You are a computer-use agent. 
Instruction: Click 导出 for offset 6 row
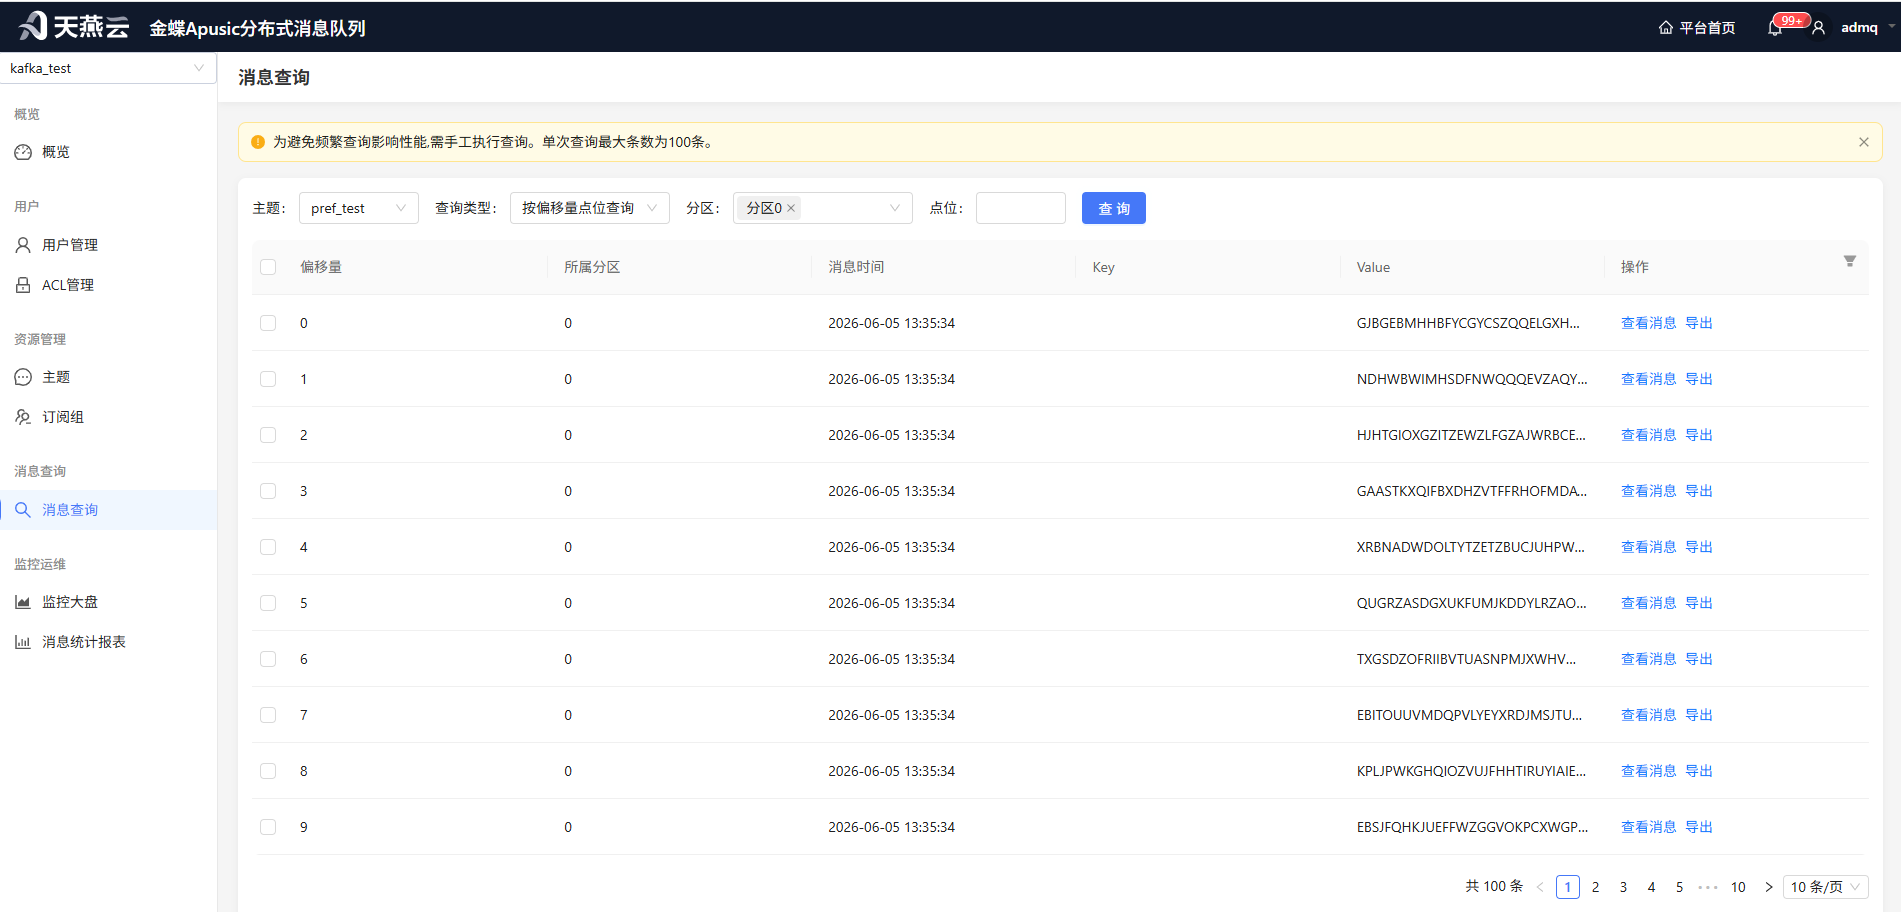(x=1699, y=659)
